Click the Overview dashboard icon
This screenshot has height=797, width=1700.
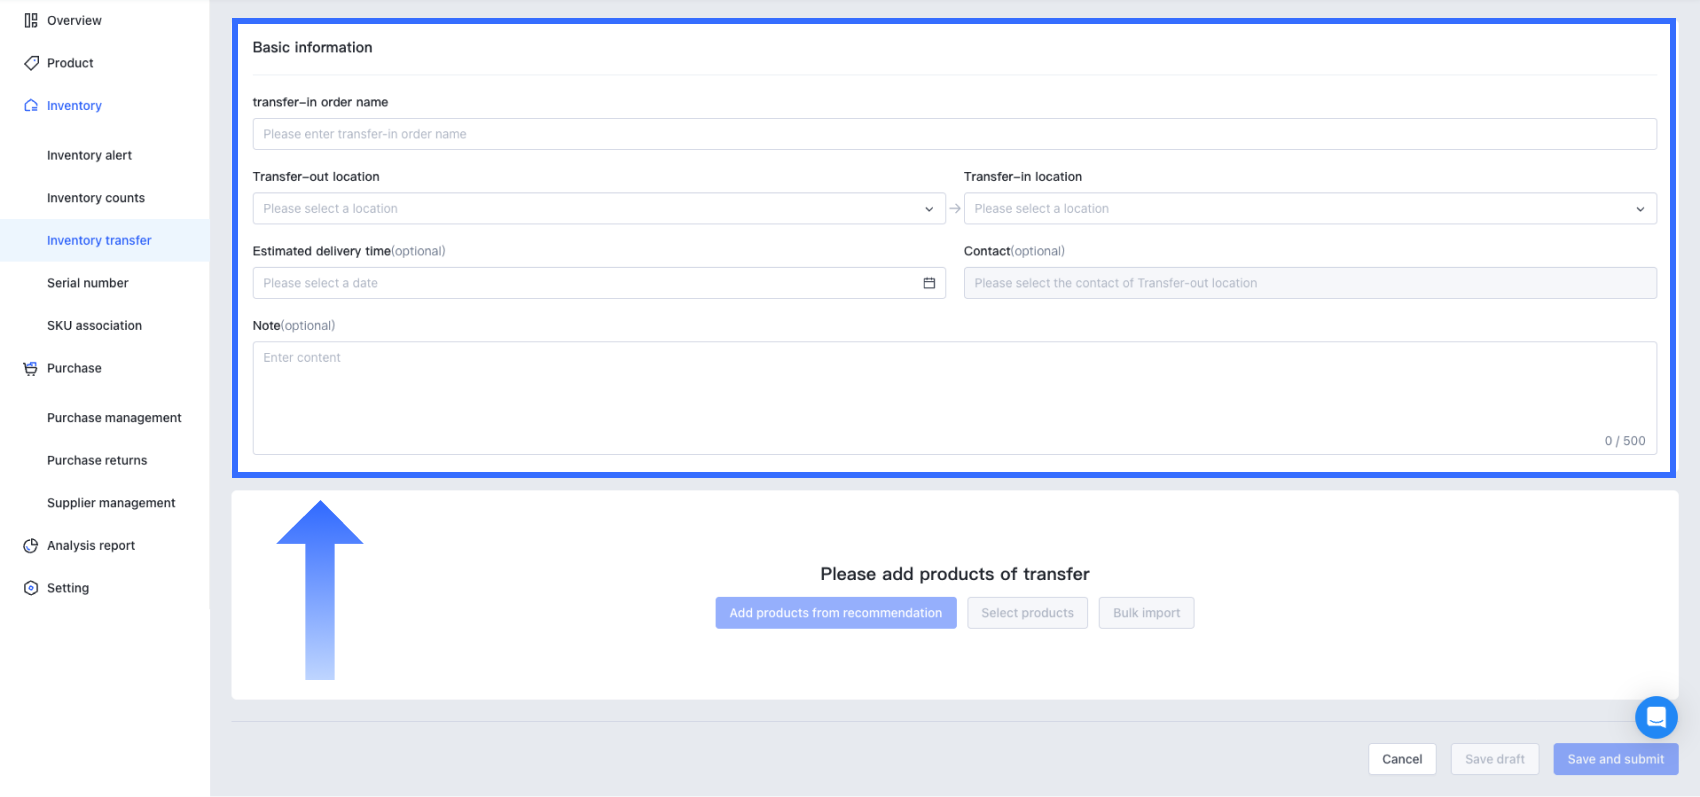[x=31, y=20]
